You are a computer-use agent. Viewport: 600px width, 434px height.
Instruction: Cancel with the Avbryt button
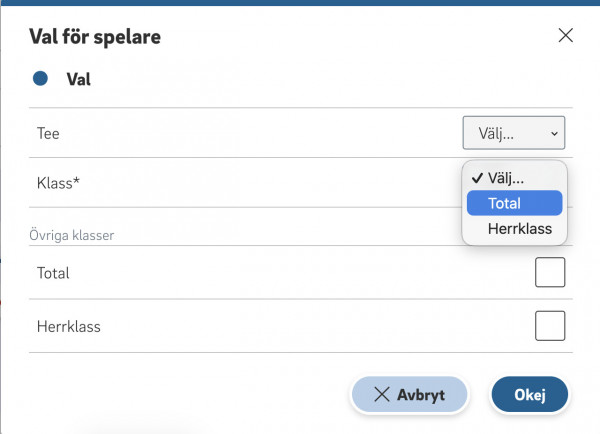(409, 394)
